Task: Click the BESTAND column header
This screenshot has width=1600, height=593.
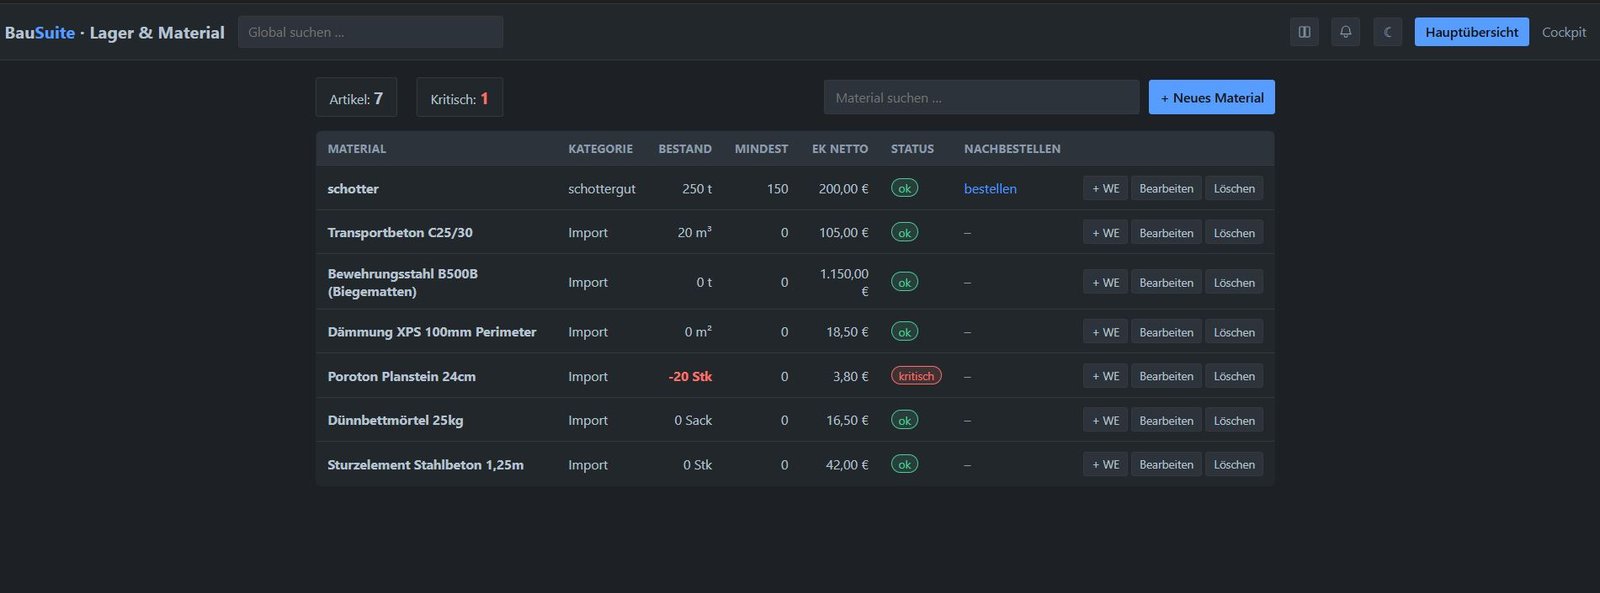Action: (x=685, y=149)
